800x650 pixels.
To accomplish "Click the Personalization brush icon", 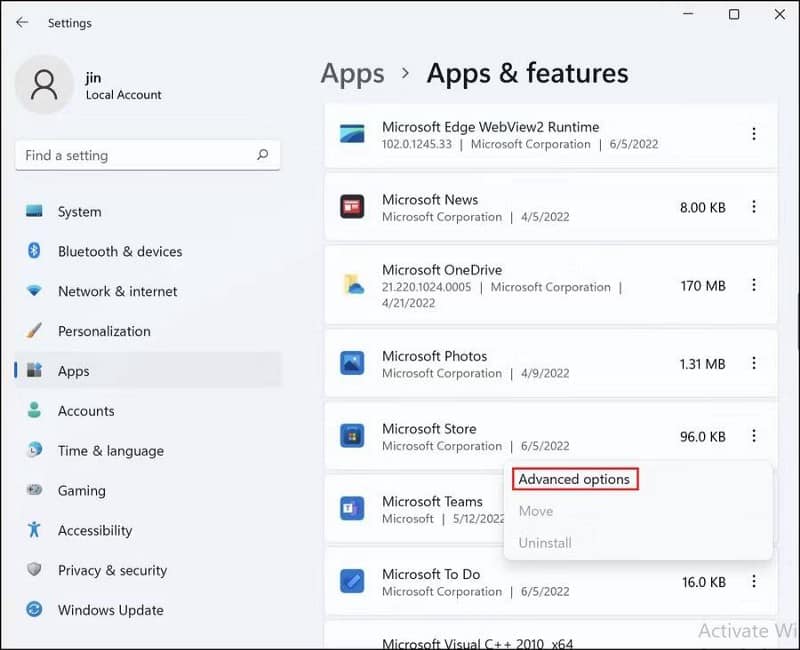I will [34, 331].
